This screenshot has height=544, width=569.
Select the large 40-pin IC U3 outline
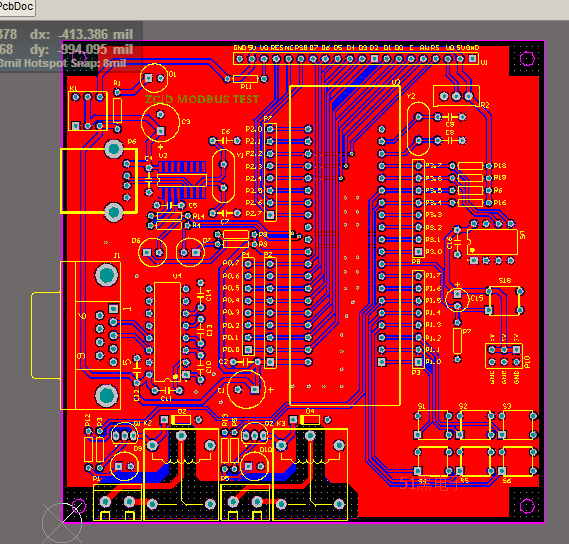pyautogui.click(x=345, y=246)
